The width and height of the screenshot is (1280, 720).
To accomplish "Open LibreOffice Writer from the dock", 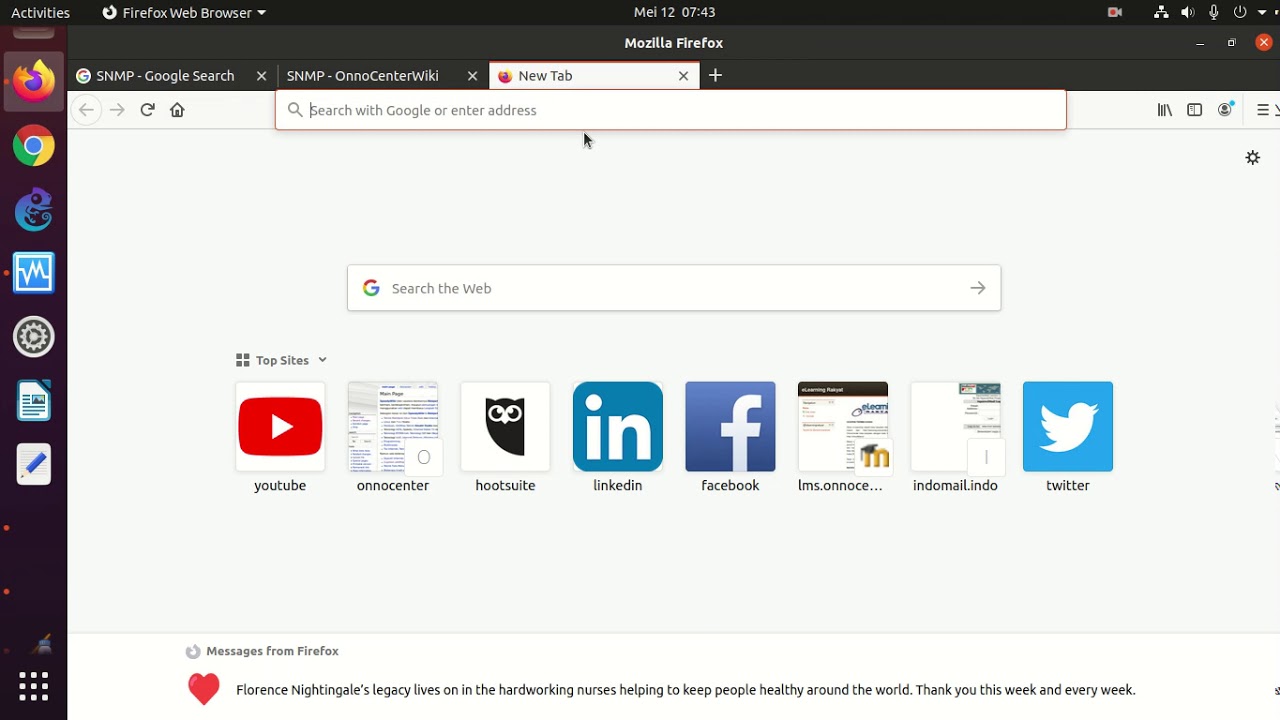I will pyautogui.click(x=33, y=401).
